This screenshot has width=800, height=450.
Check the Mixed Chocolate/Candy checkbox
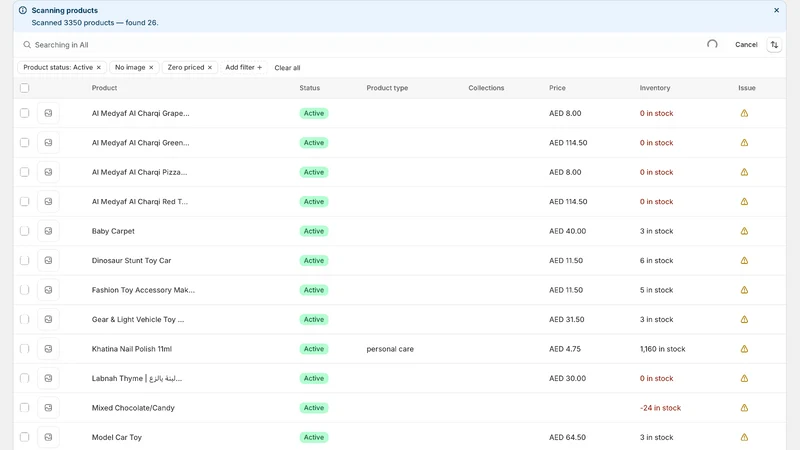click(24, 408)
